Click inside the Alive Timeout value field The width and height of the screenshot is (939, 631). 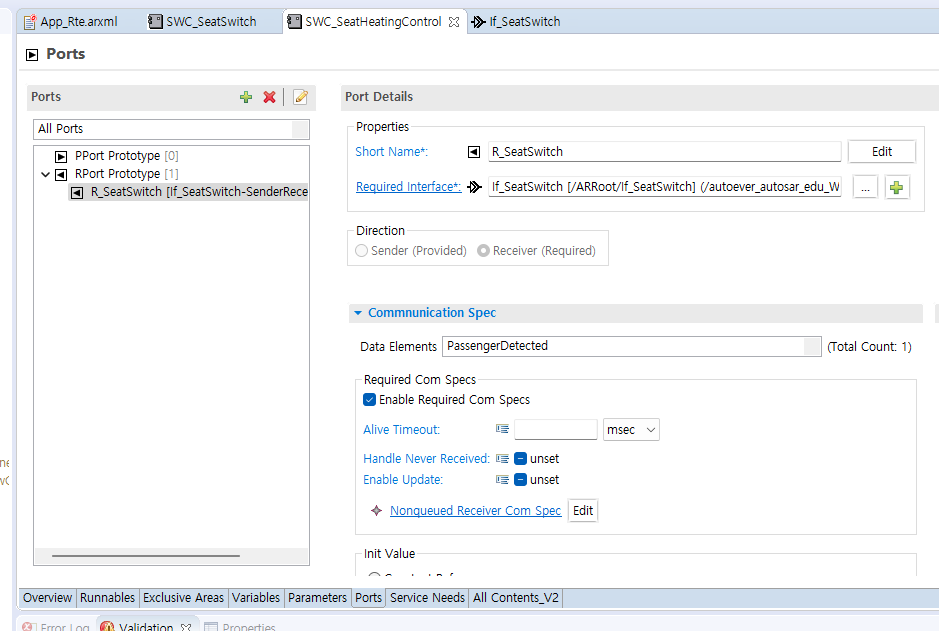click(x=555, y=429)
